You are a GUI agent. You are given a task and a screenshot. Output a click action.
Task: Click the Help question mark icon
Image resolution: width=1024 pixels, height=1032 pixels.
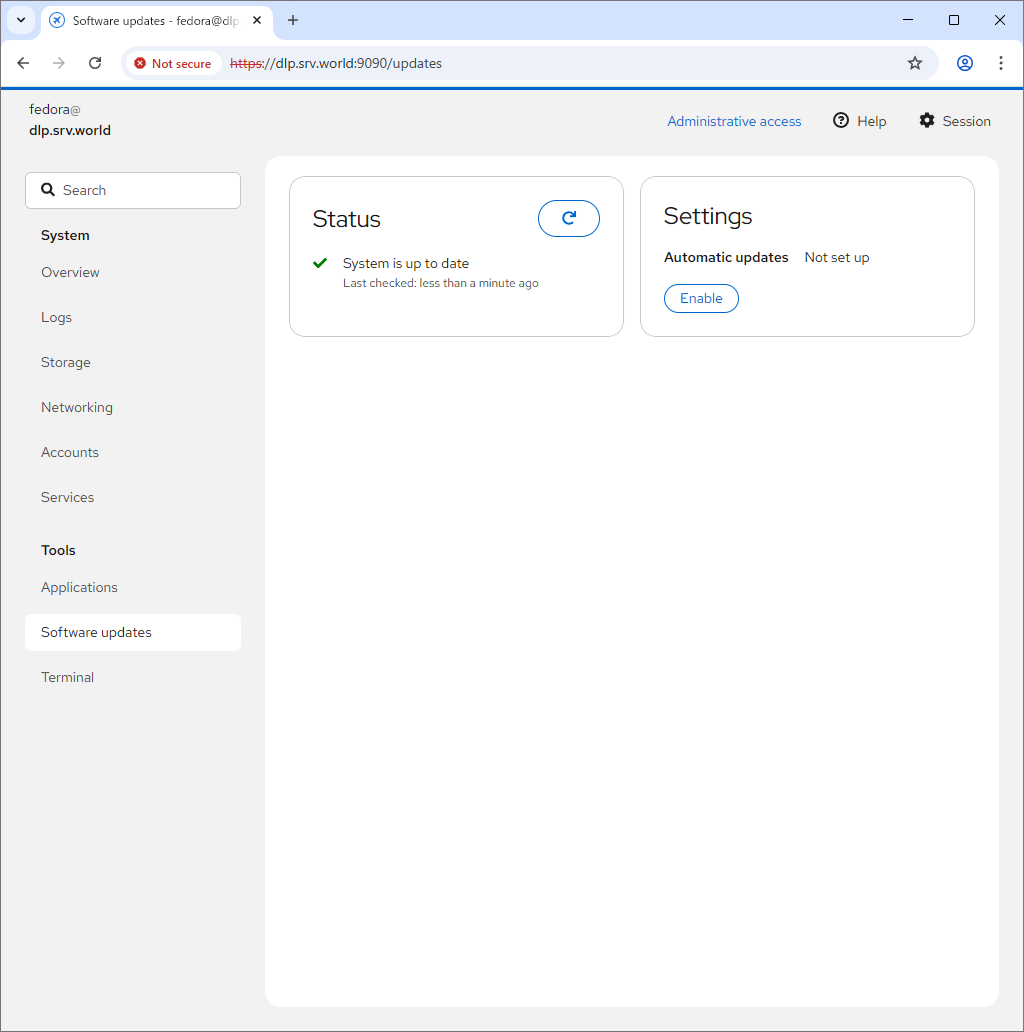click(x=840, y=120)
